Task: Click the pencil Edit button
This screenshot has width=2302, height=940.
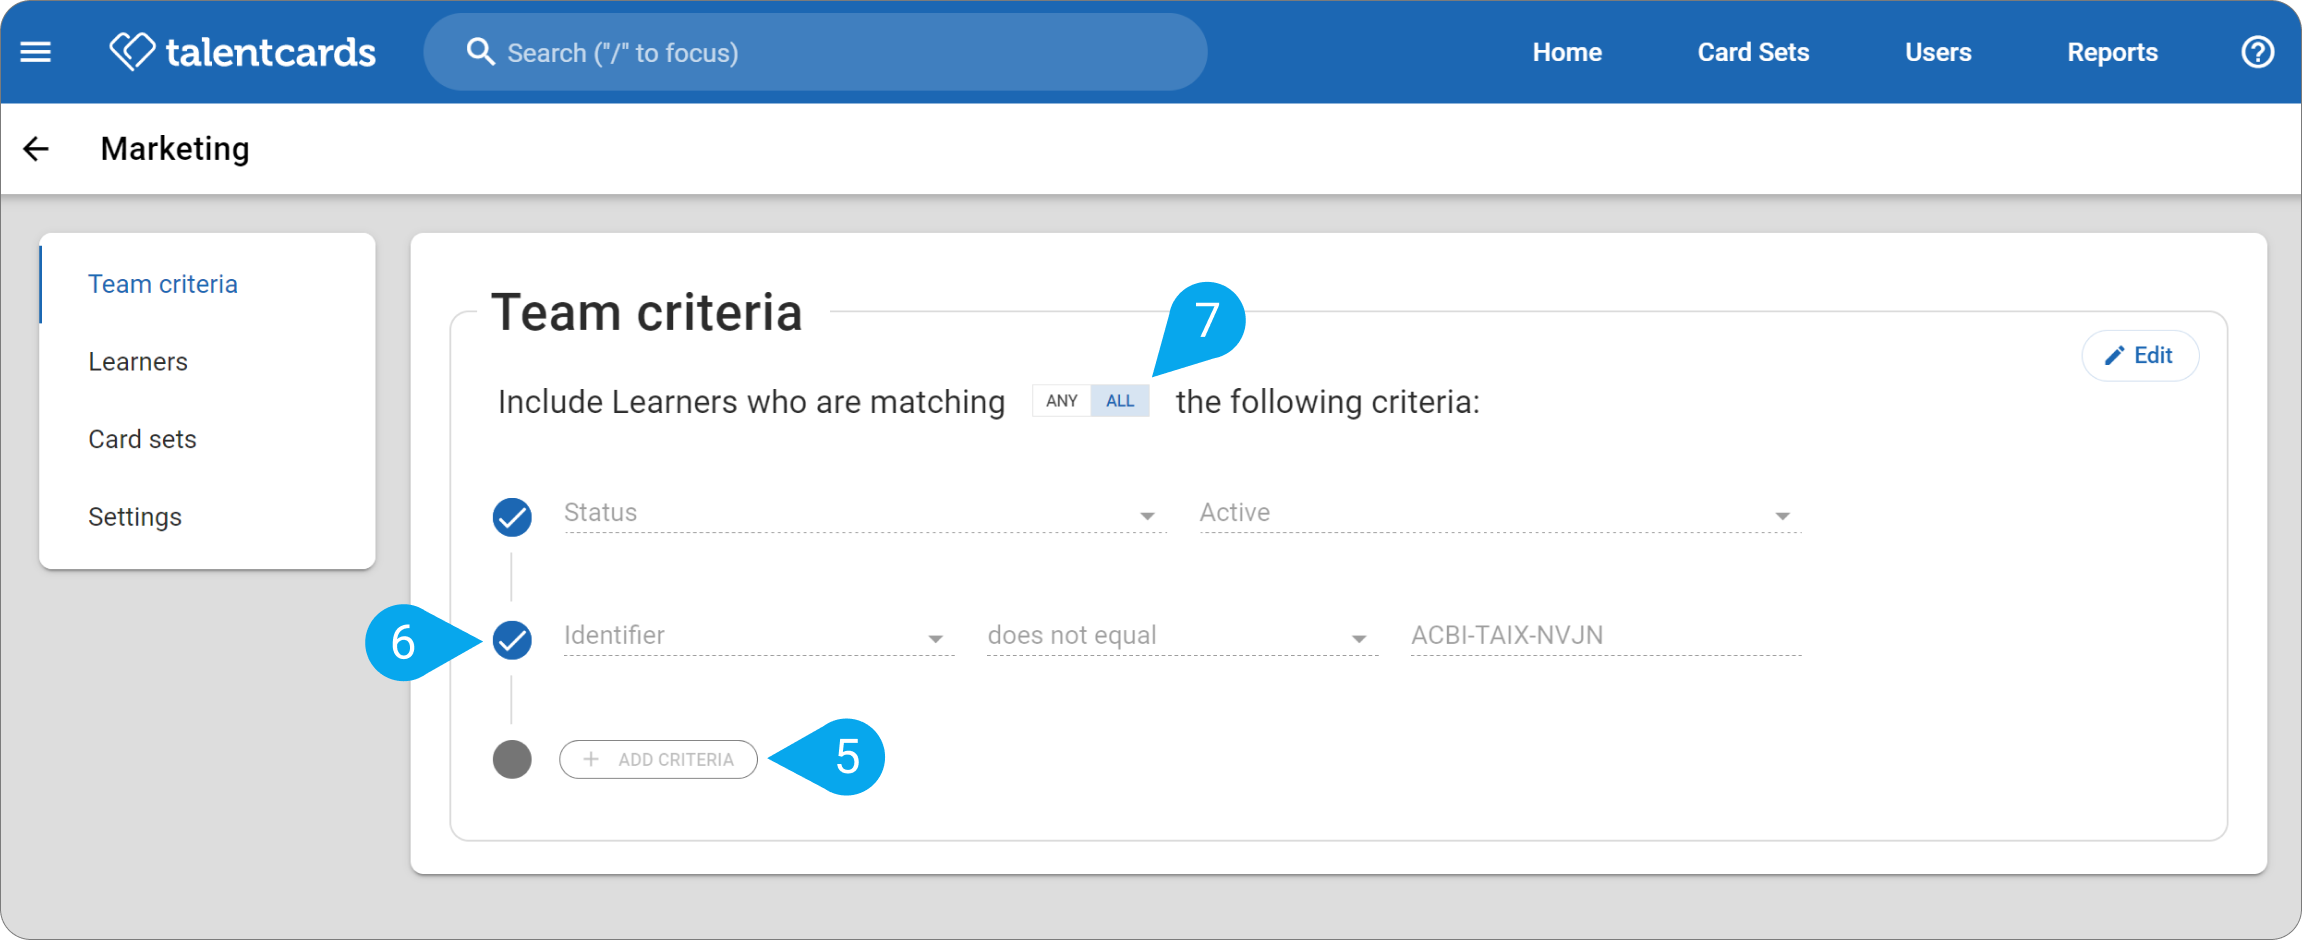Action: point(2140,355)
